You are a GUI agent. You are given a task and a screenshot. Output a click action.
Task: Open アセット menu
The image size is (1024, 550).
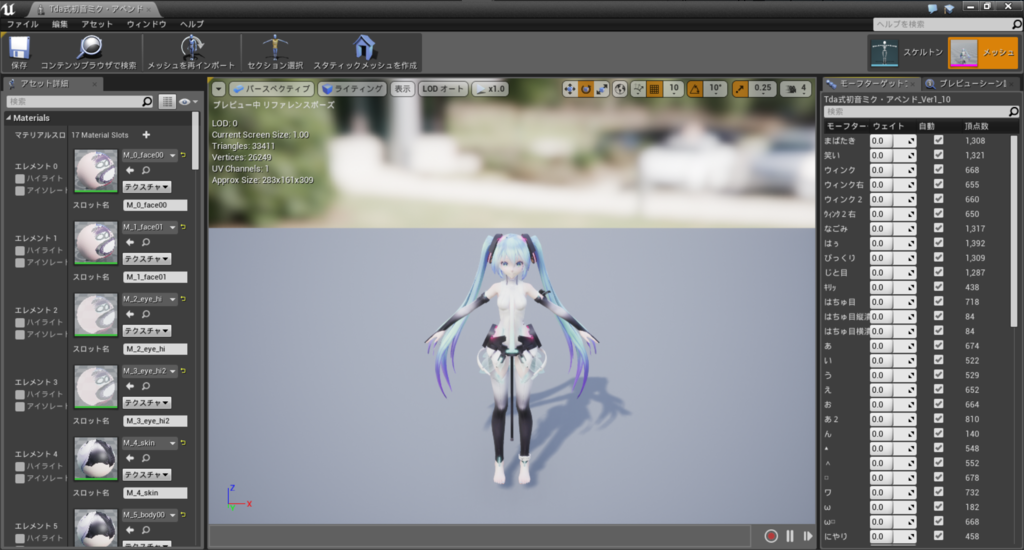(97, 24)
